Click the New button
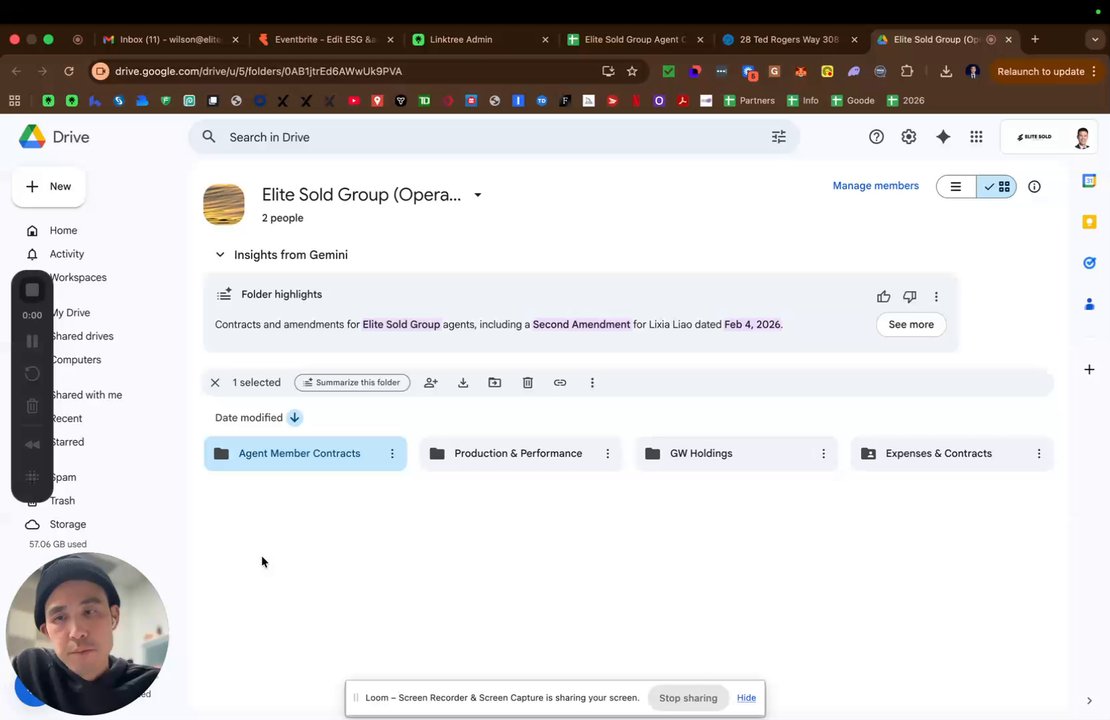This screenshot has height=720, width=1110. (x=49, y=187)
